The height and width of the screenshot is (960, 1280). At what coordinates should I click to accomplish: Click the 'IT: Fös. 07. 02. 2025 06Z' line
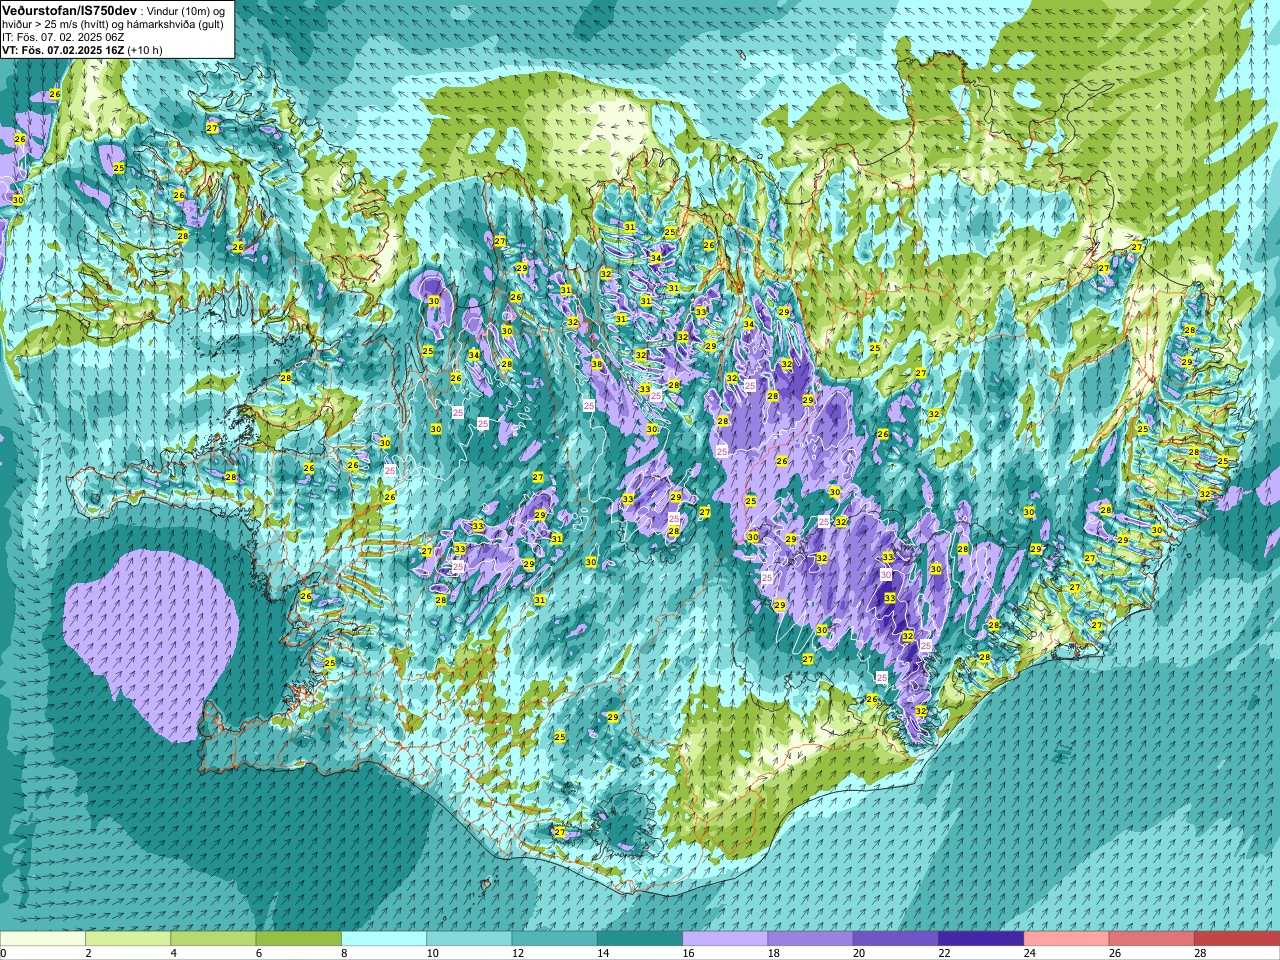tap(63, 36)
